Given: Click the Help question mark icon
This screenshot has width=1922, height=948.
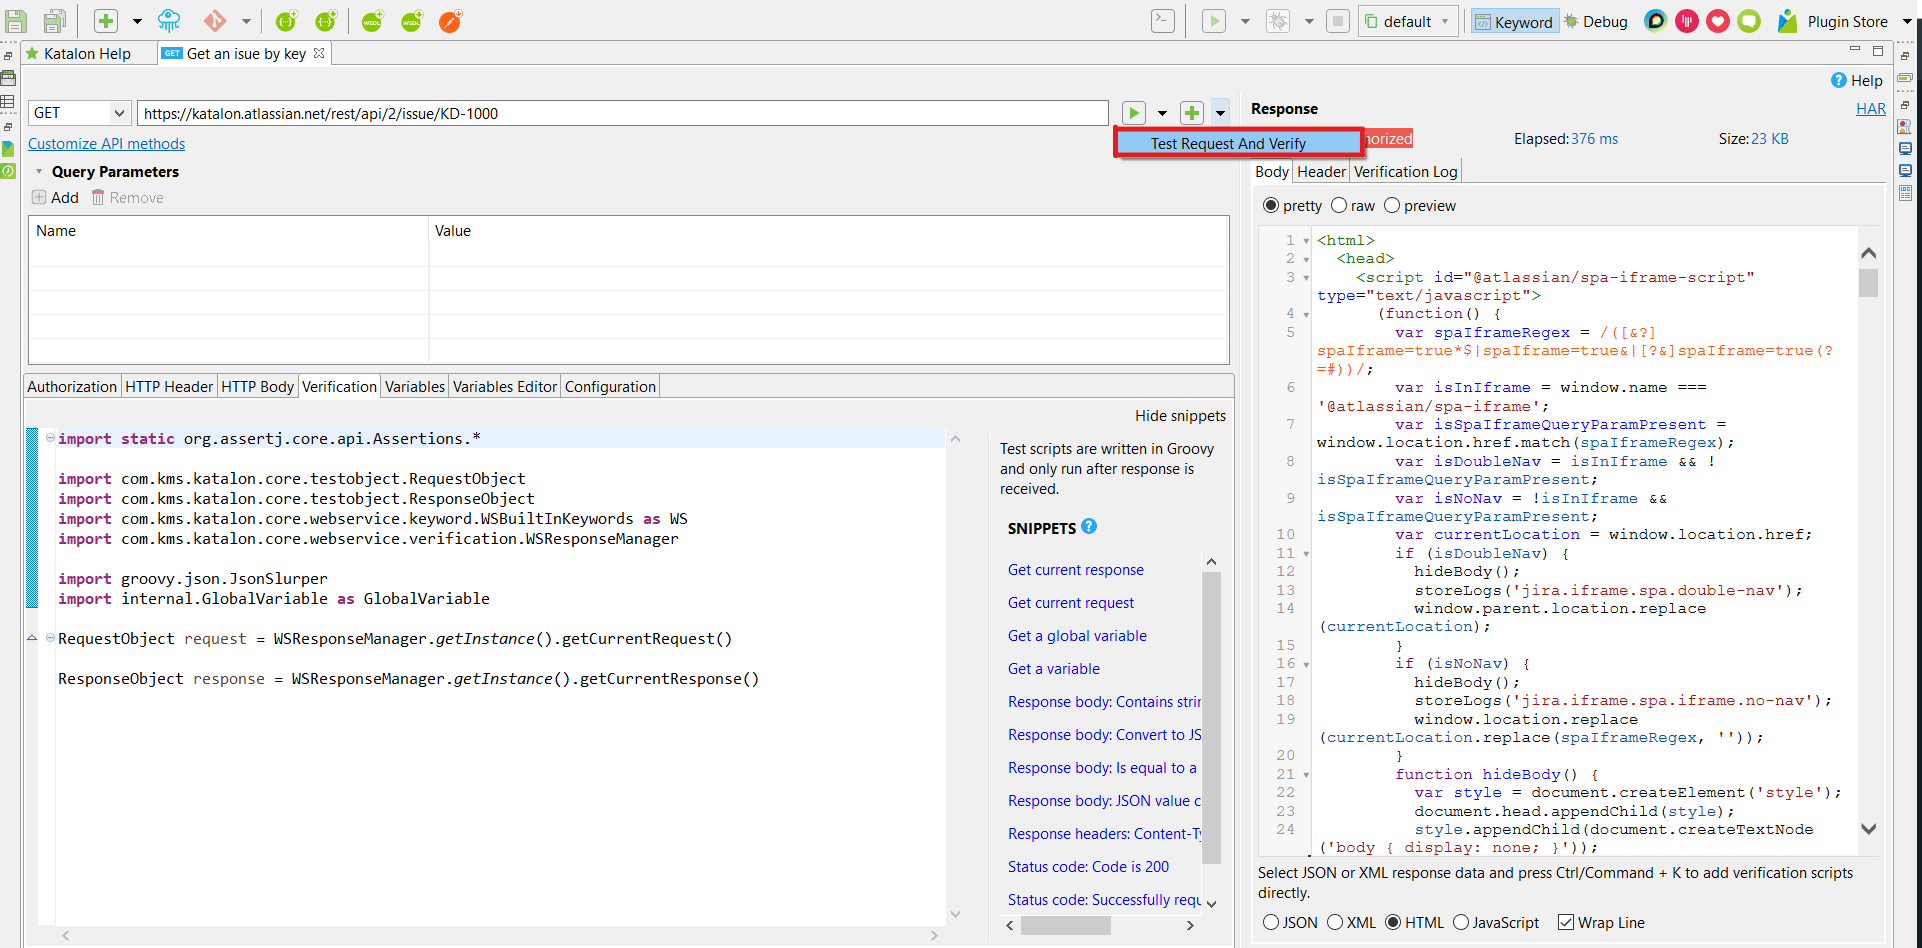Looking at the screenshot, I should (1839, 80).
